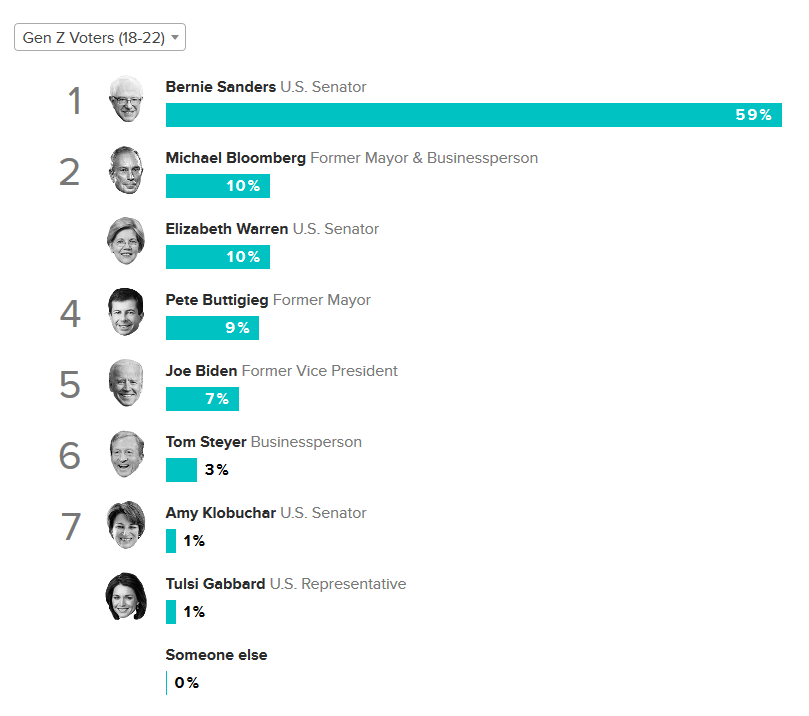Click the Elizabeth Warren name label
809x716 pixels.
point(226,229)
